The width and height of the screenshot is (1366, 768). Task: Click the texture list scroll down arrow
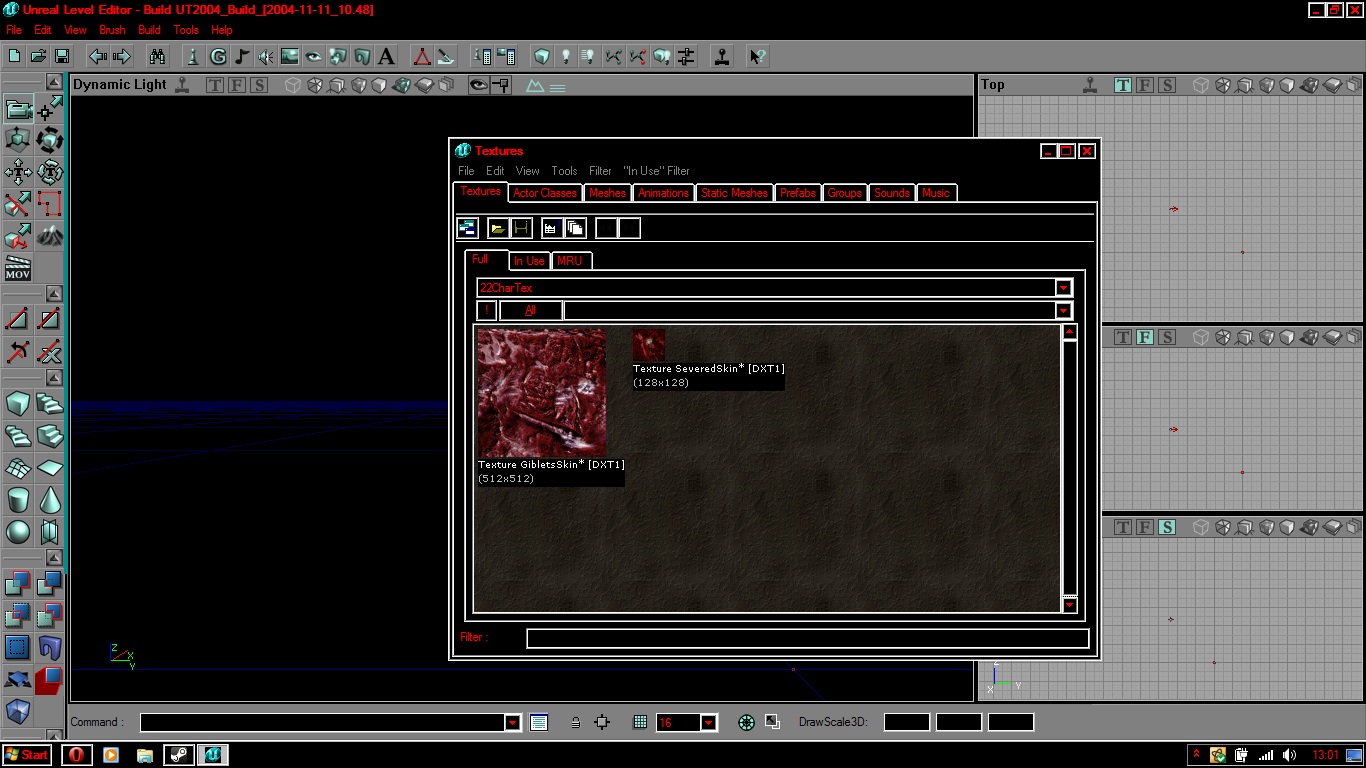[x=1069, y=604]
